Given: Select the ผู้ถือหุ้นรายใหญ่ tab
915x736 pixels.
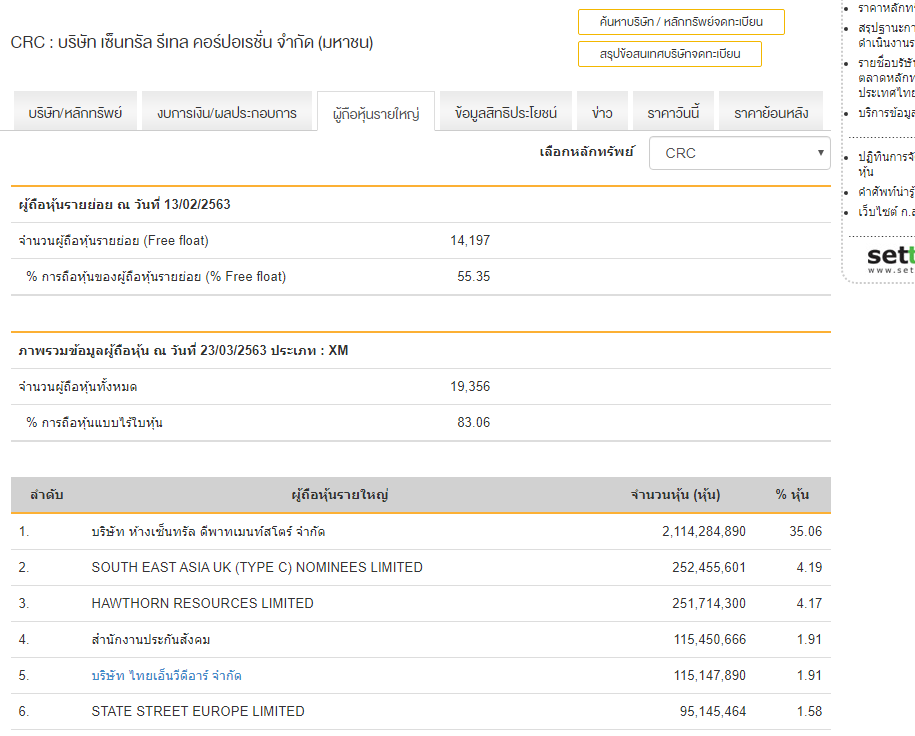Looking at the screenshot, I should click(376, 113).
